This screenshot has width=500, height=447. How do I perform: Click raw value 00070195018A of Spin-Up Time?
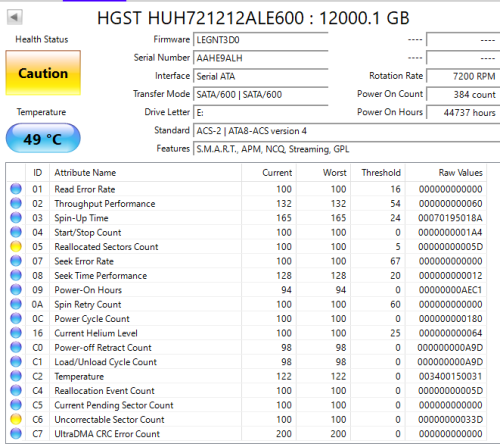click(450, 218)
